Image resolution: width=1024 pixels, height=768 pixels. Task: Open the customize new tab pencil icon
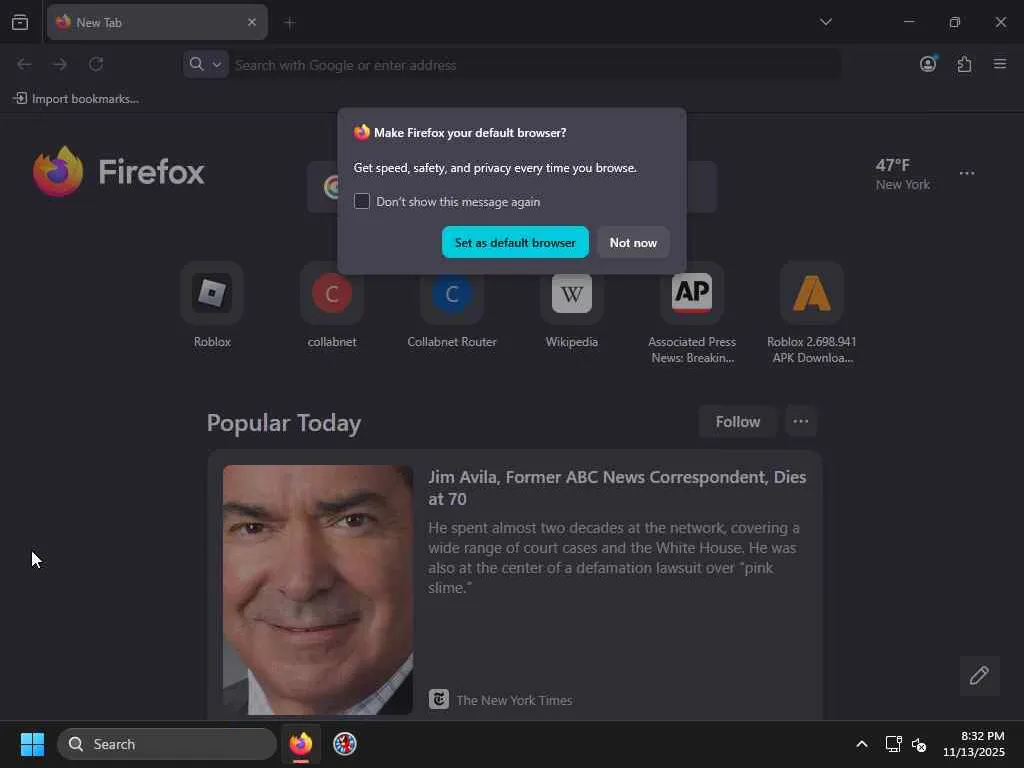[979, 675]
